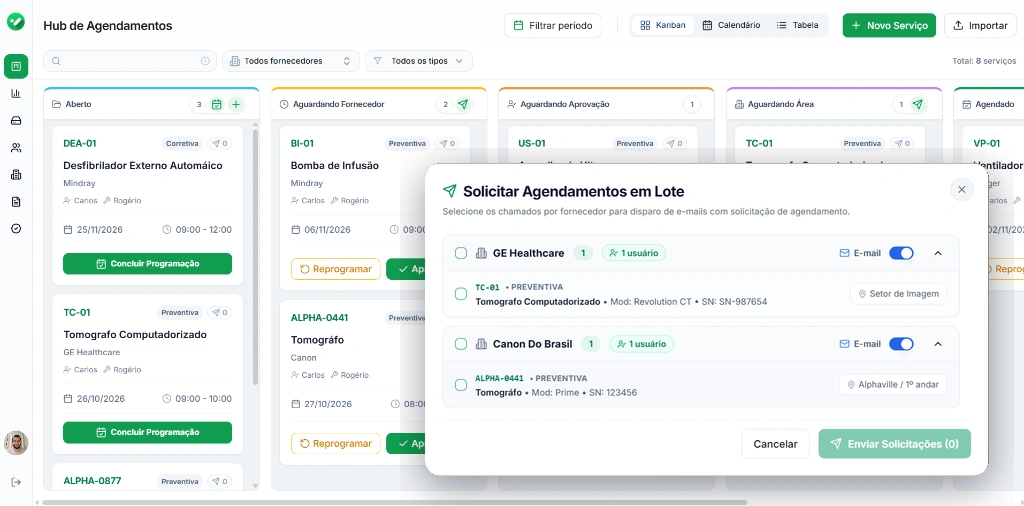This screenshot has width=1024, height=506.
Task: Click the 1 usuário badge for Canon Do Brasil
Action: [641, 343]
